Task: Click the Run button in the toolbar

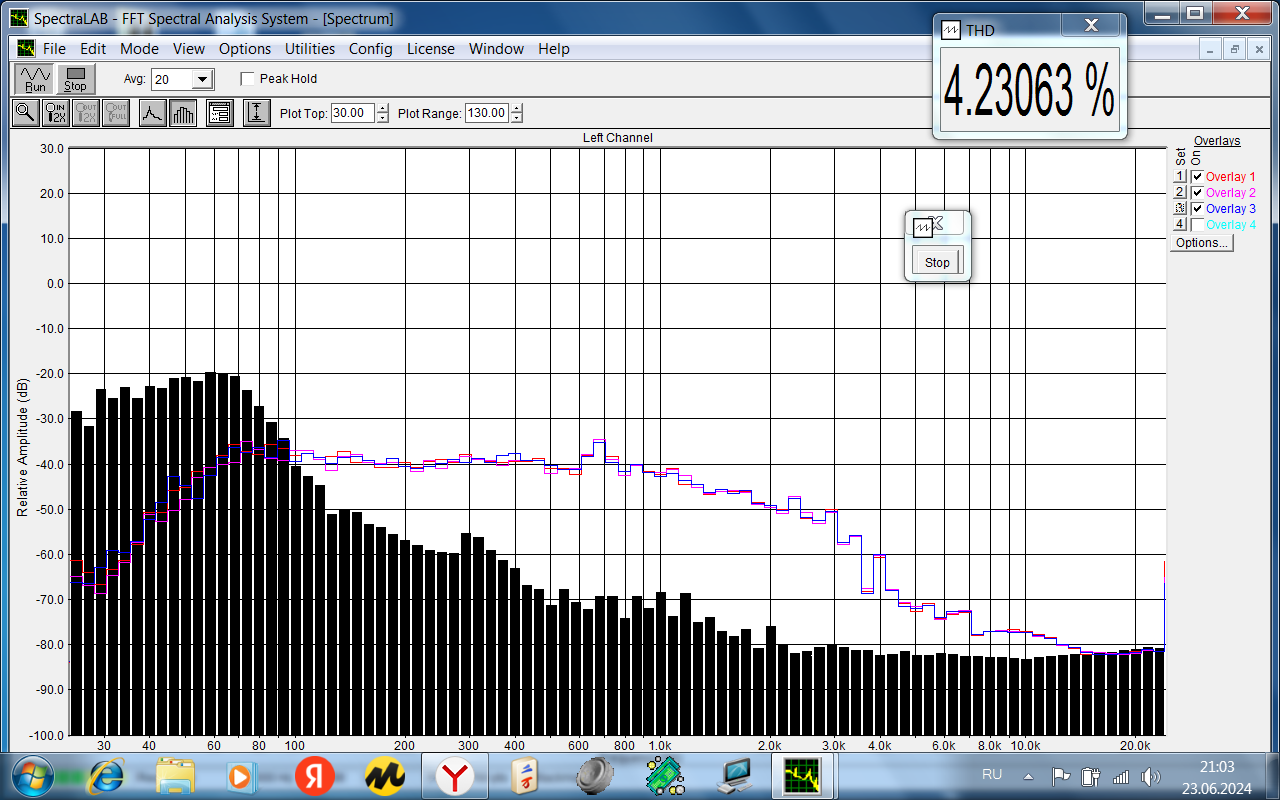Action: coord(36,79)
